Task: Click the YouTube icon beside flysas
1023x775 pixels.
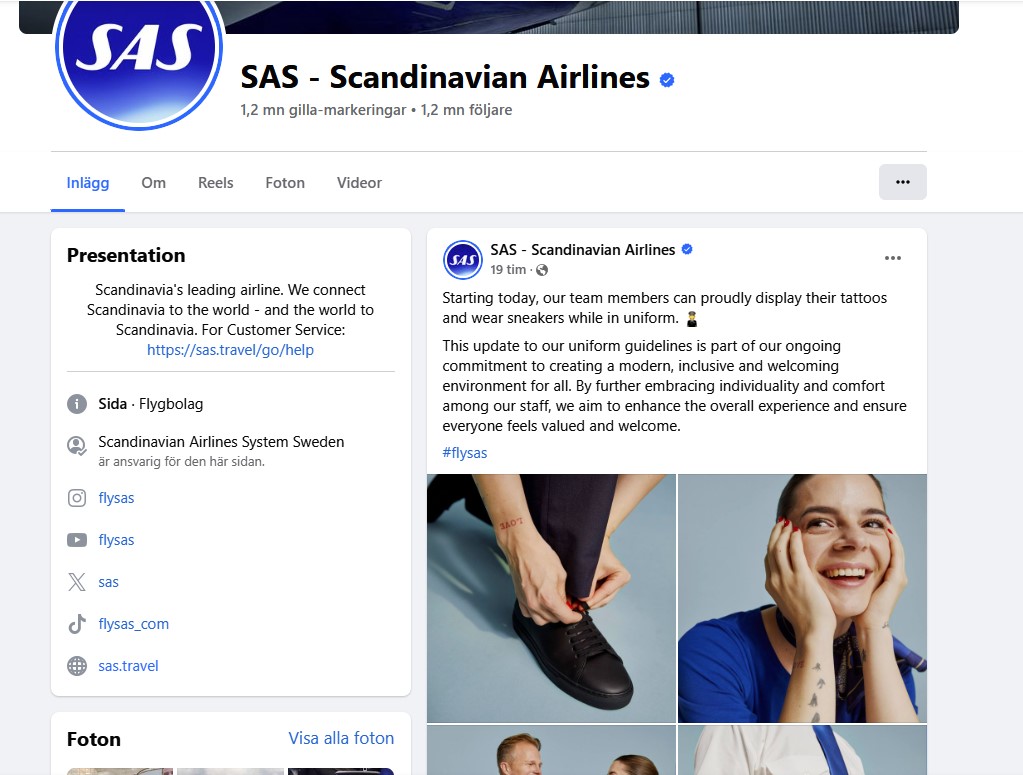Action: coord(77,540)
